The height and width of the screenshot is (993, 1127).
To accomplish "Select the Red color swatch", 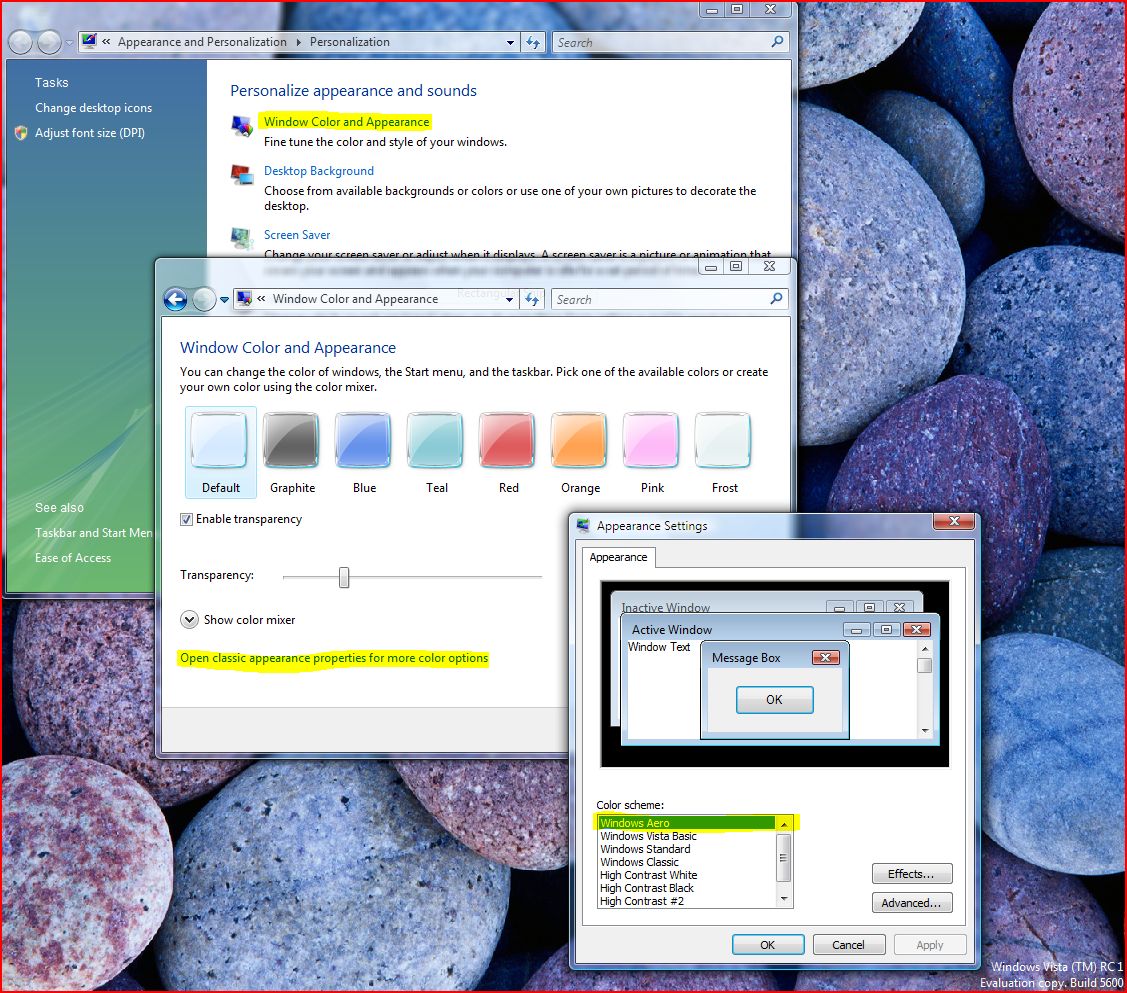I will coord(507,453).
